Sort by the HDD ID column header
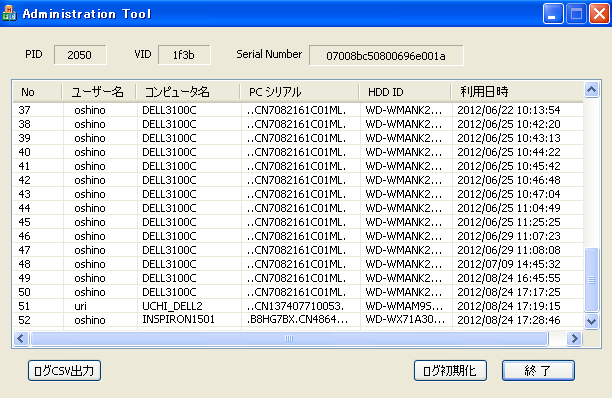The width and height of the screenshot is (613, 399). point(405,92)
